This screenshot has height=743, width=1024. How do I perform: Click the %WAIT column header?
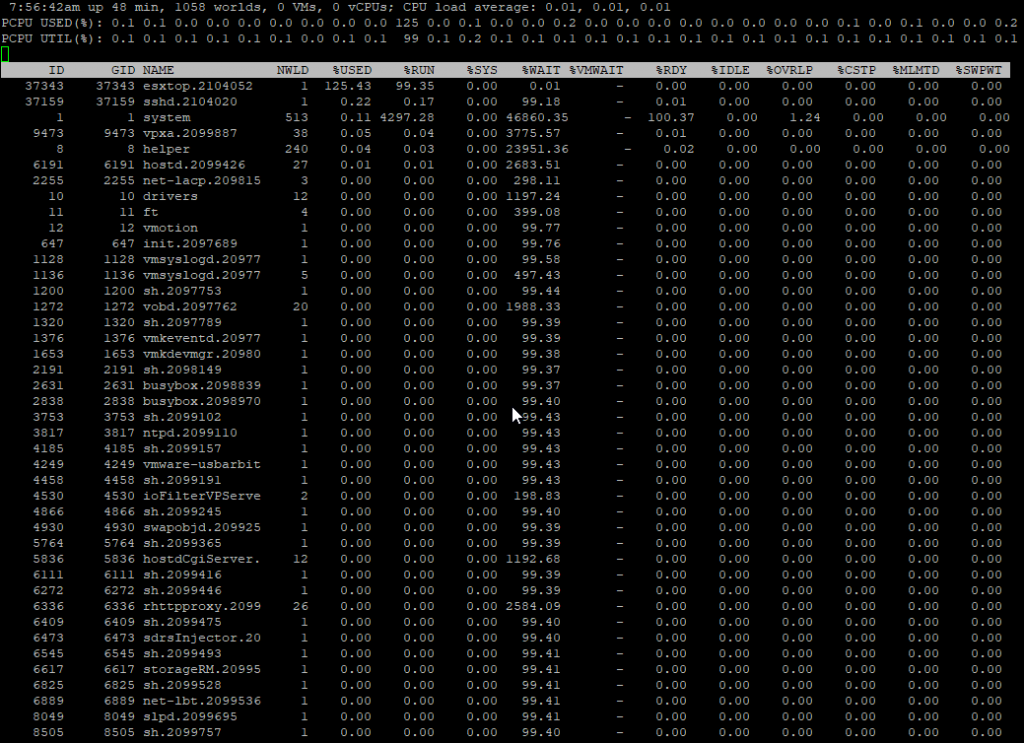pyautogui.click(x=541, y=70)
